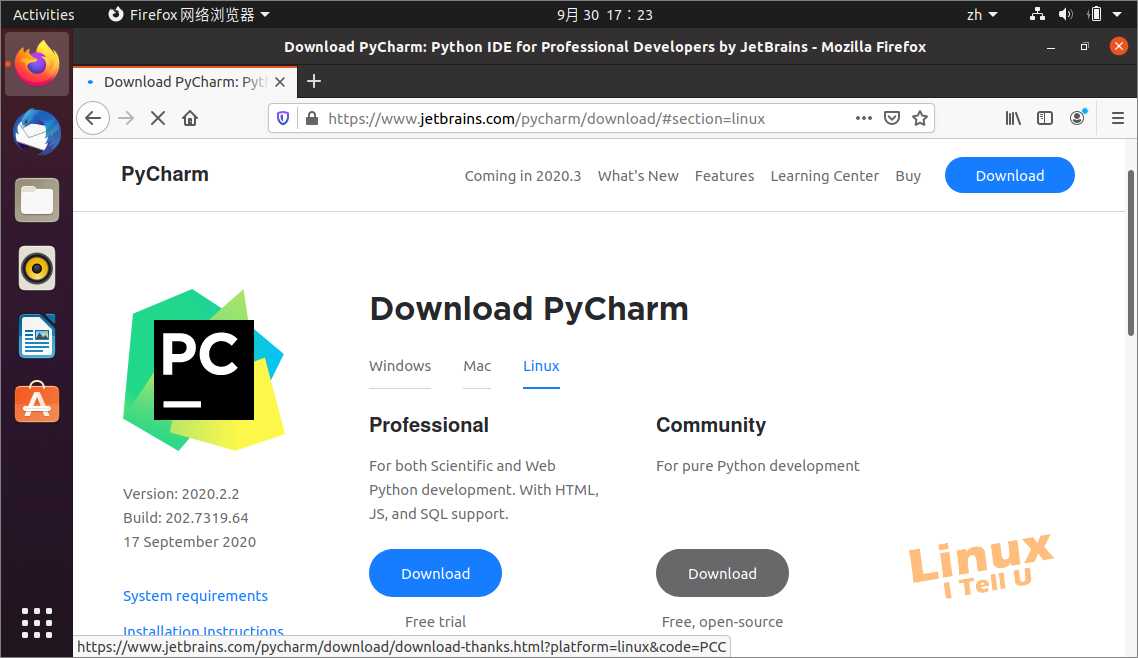Toggle the sidebar view icon
This screenshot has width=1138, height=658.
(1045, 118)
